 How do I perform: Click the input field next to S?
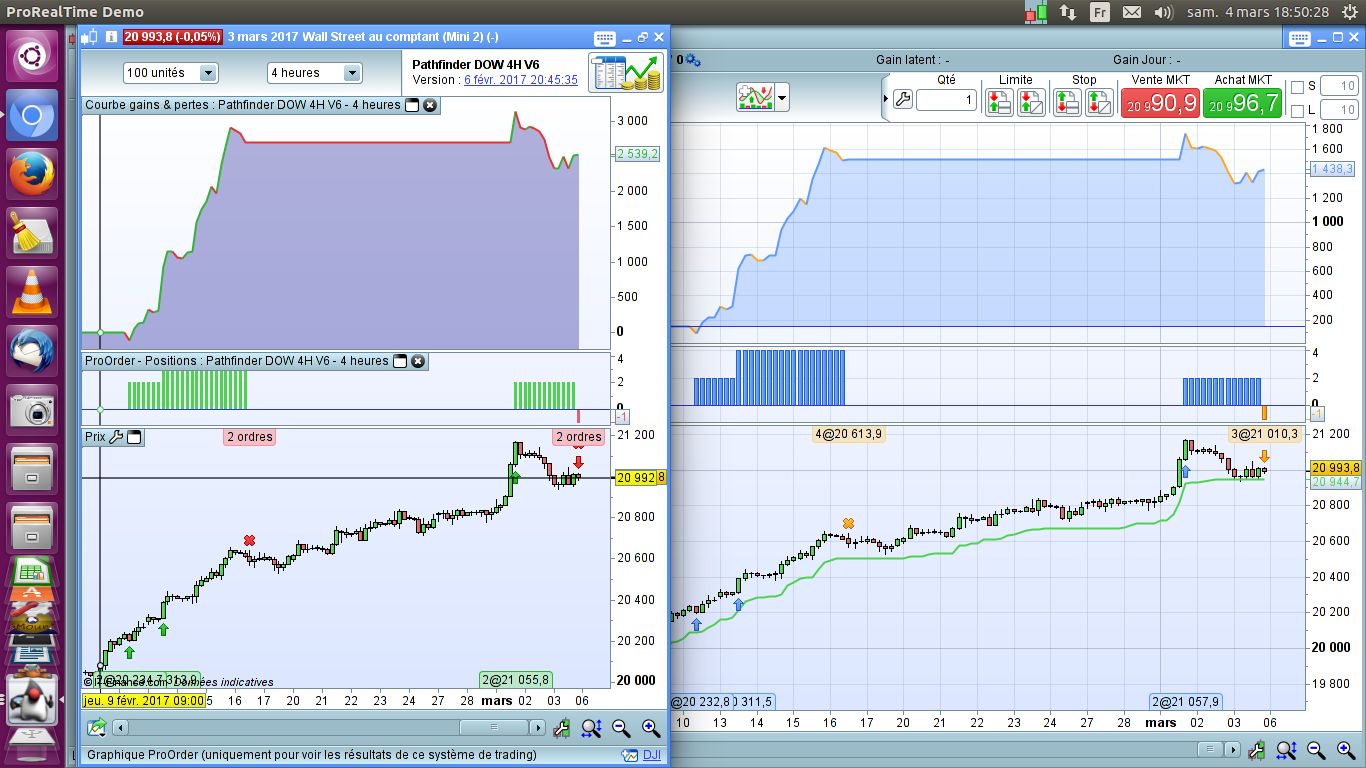[x=1340, y=86]
